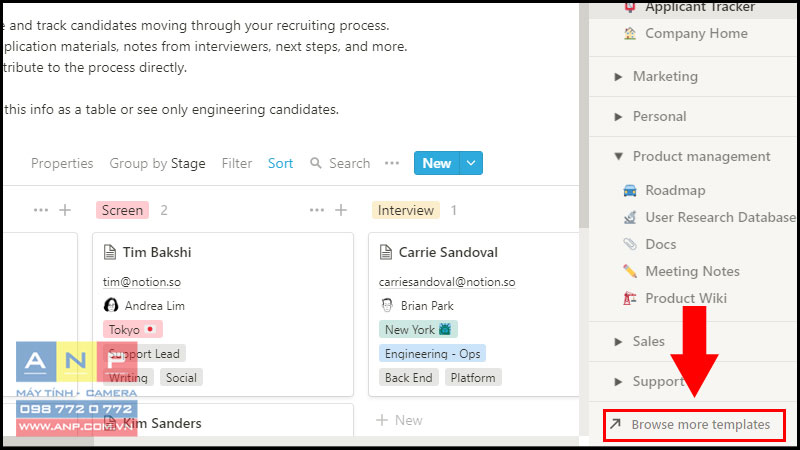Viewport: 800px width, 450px height.
Task: Open Screen column three-dot options
Action: 316,210
